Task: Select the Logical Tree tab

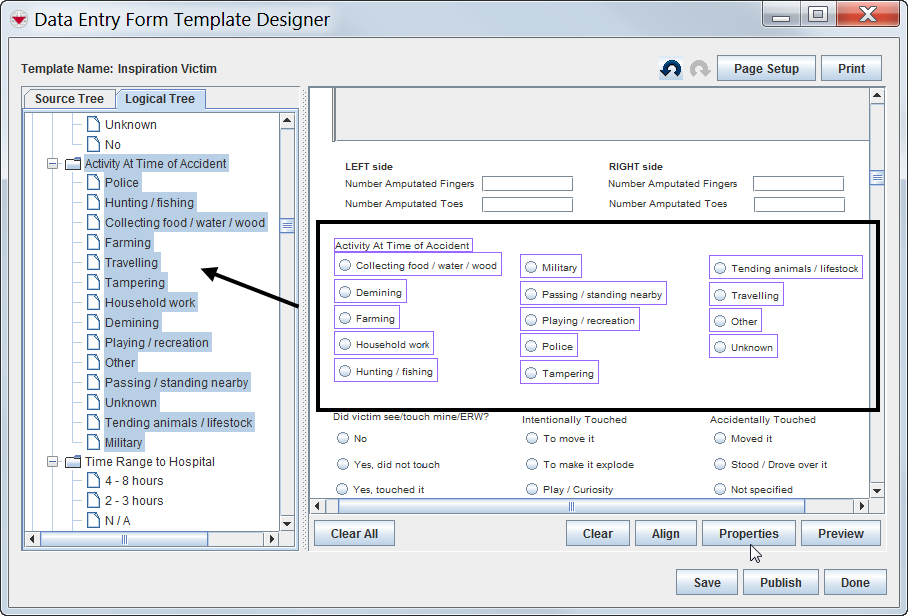Action: point(160,99)
